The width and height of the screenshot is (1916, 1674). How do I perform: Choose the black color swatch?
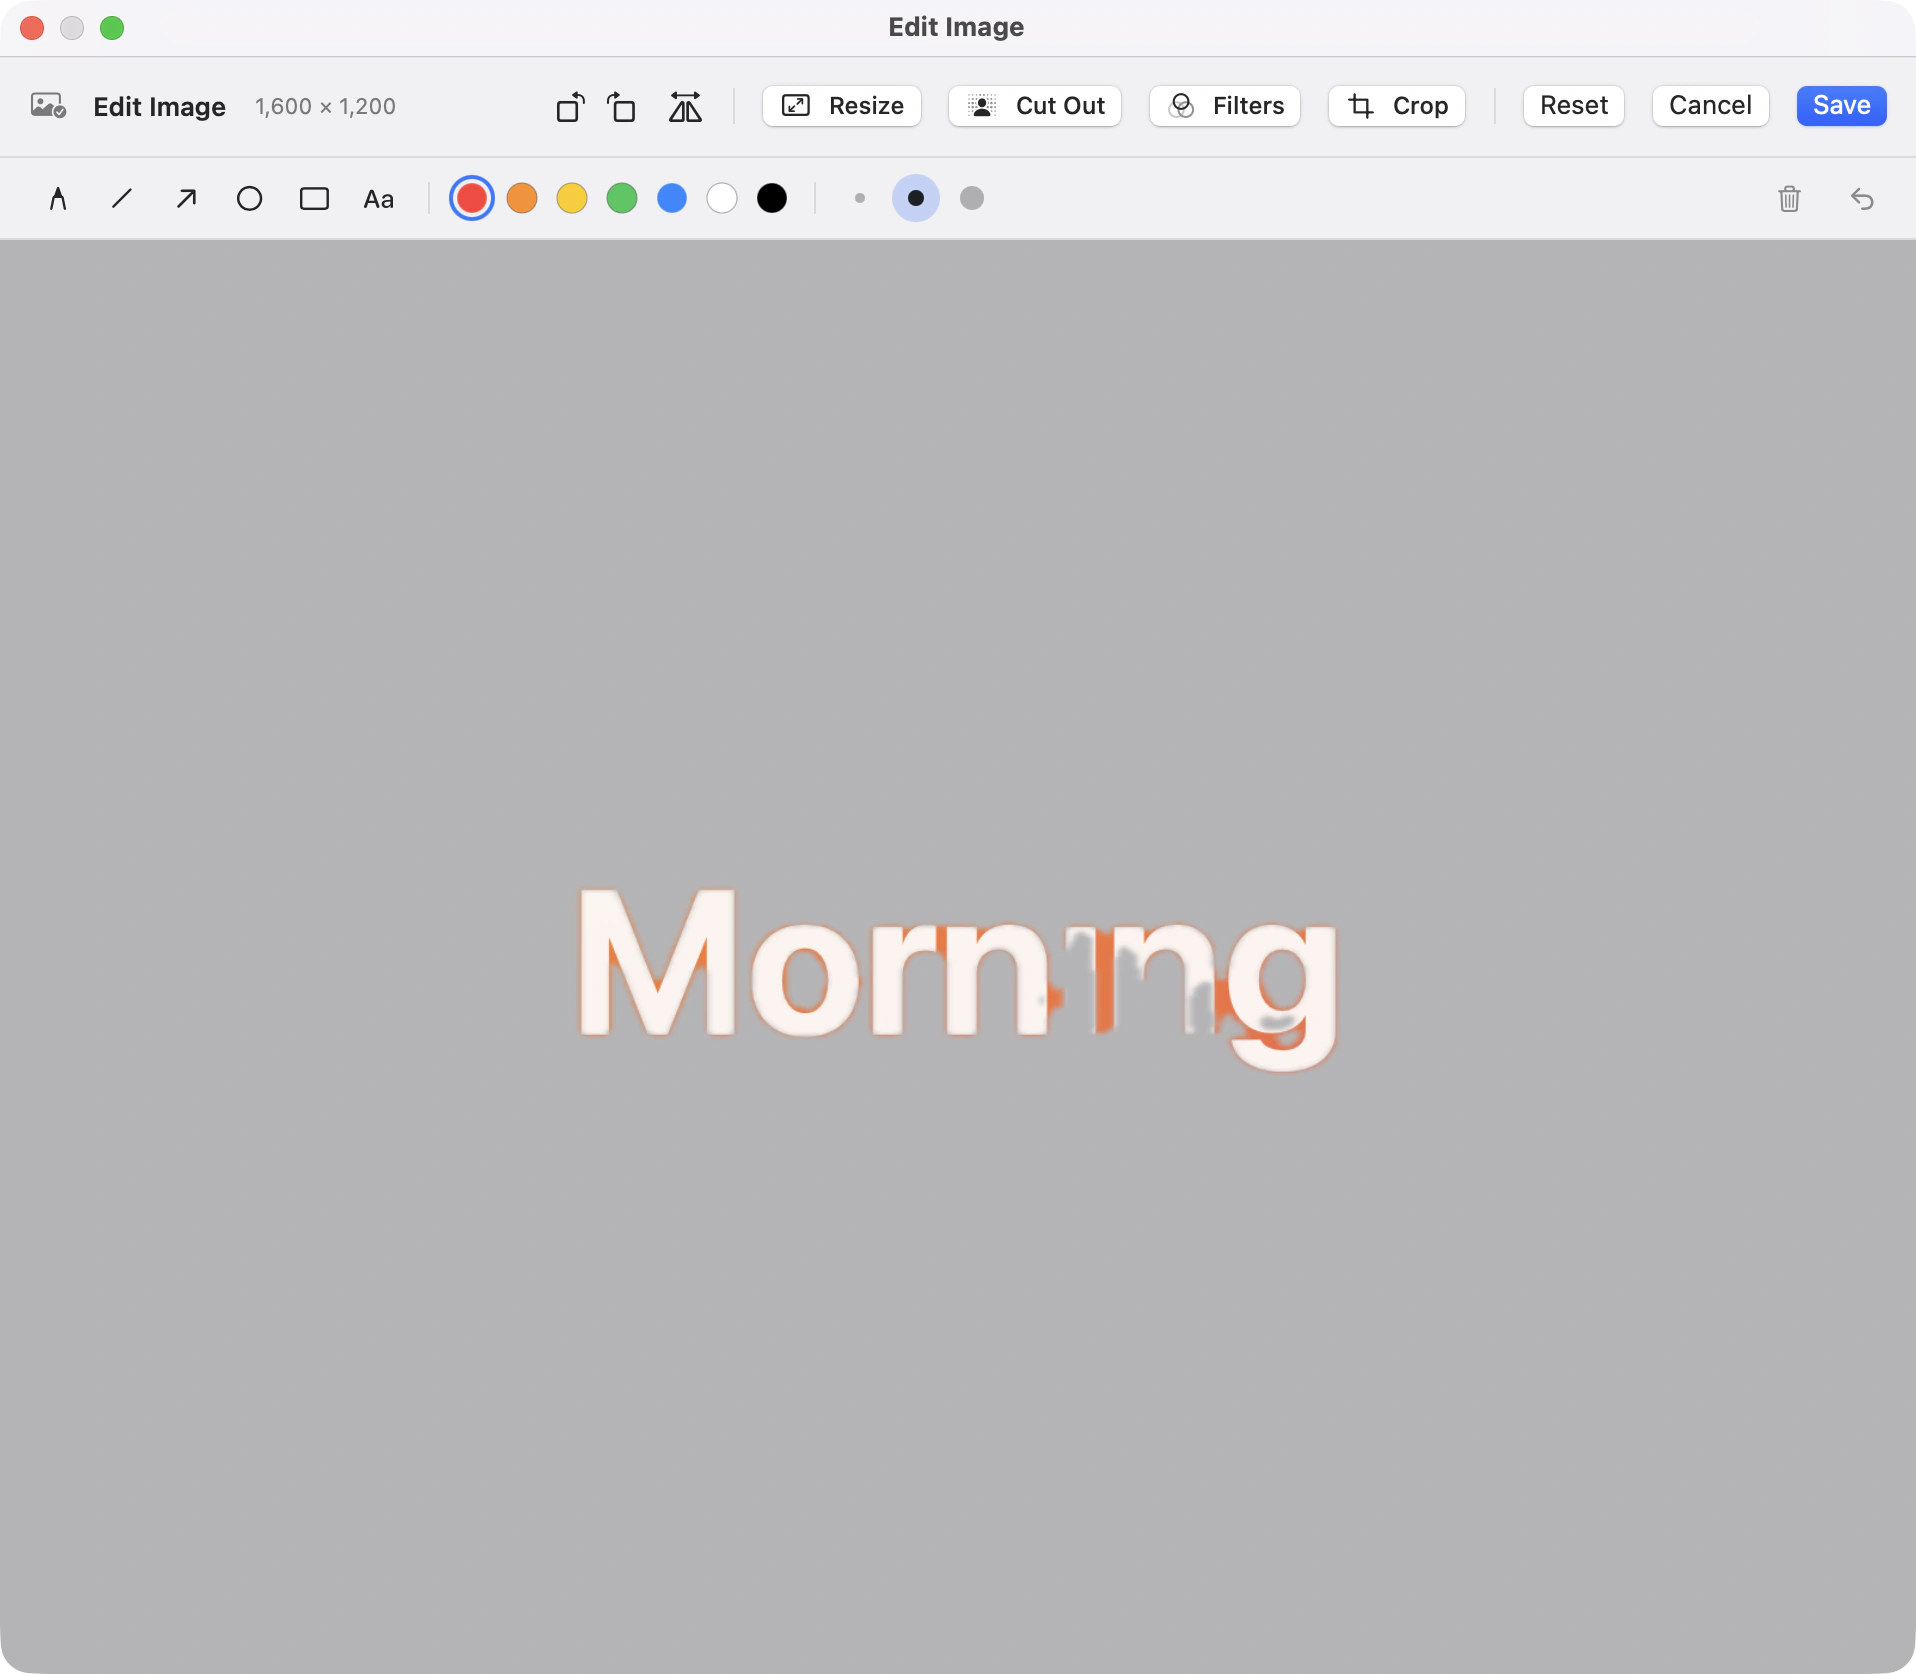coord(772,198)
